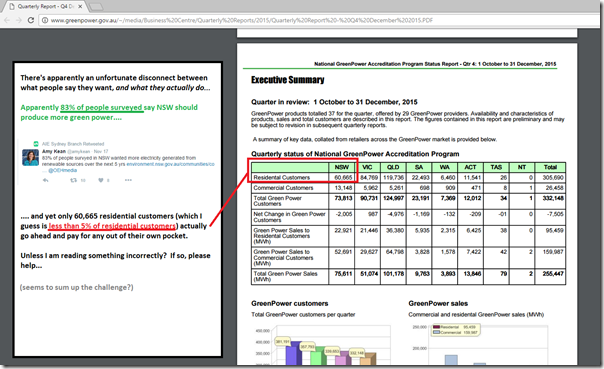Click the NSW commercial customers value 13,148
The image size is (604, 369).
pyautogui.click(x=343, y=188)
